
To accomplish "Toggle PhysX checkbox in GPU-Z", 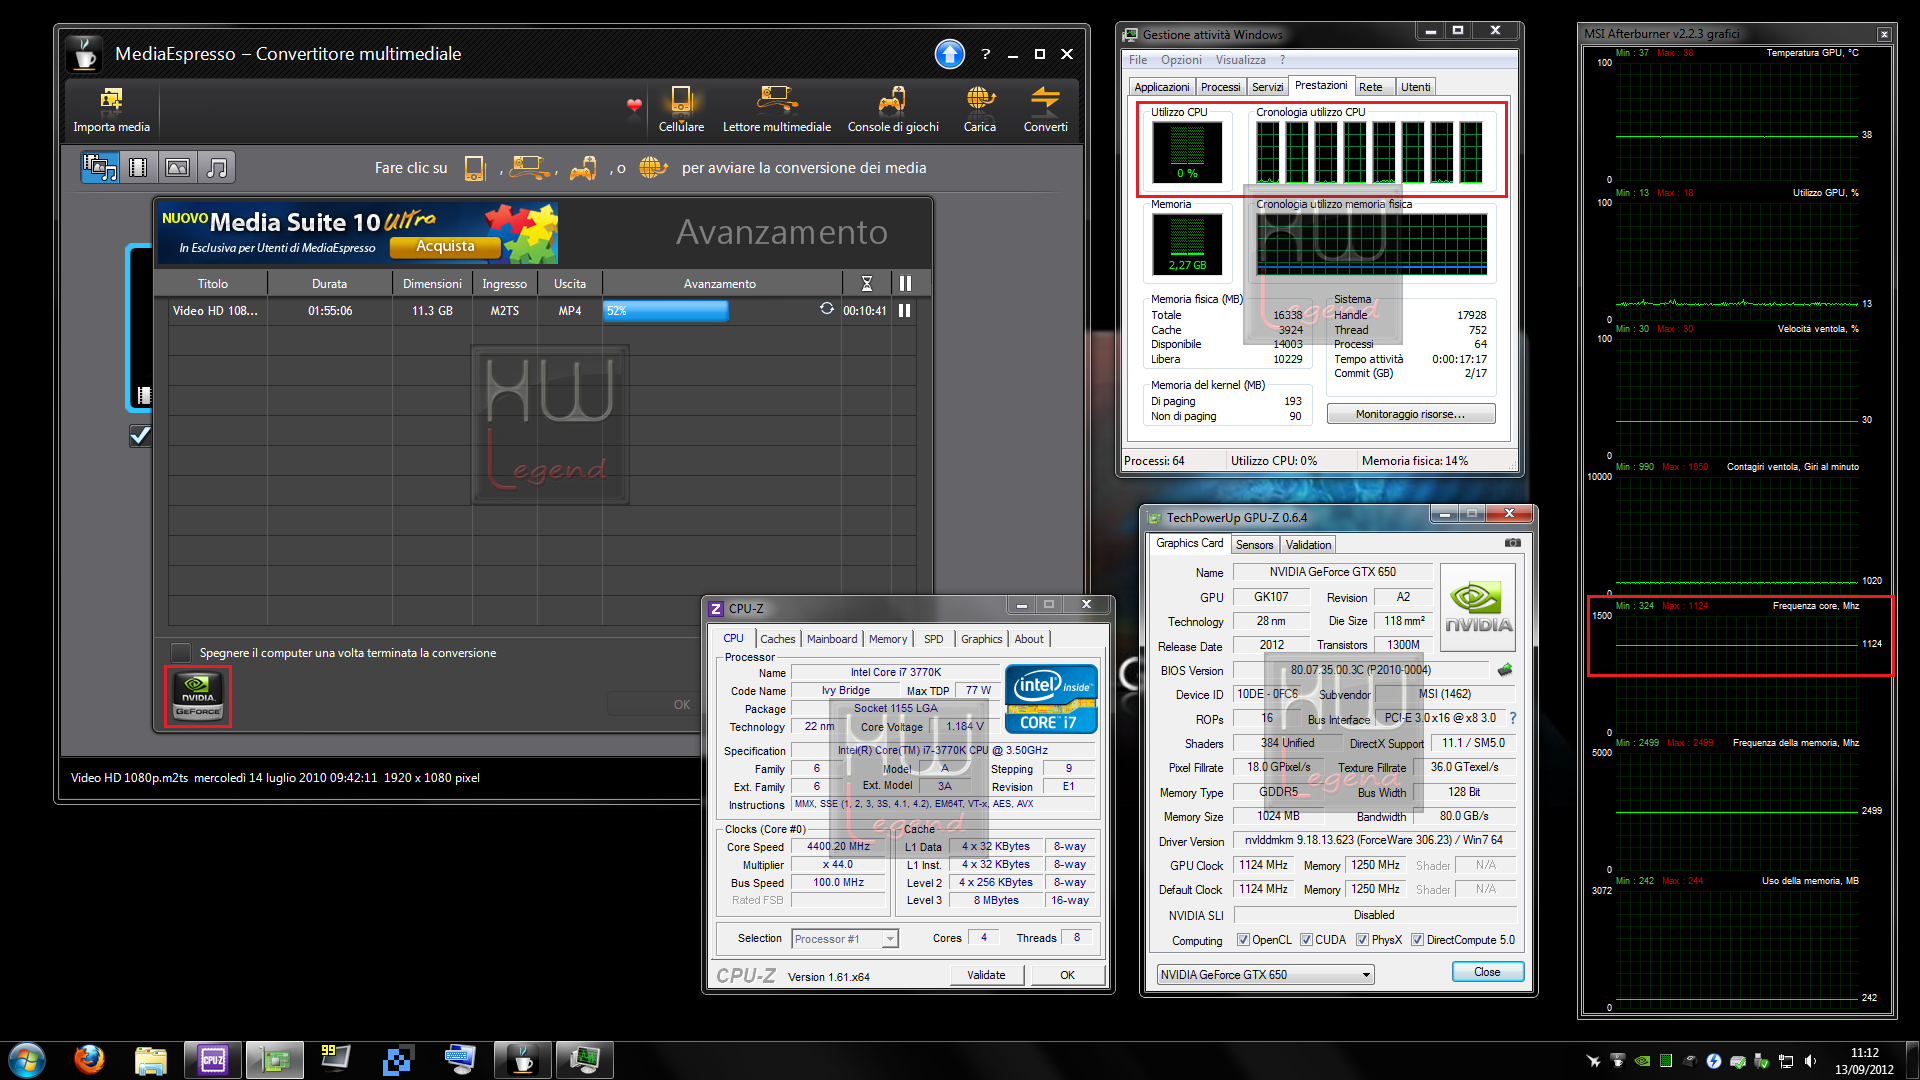I will pyautogui.click(x=1362, y=940).
